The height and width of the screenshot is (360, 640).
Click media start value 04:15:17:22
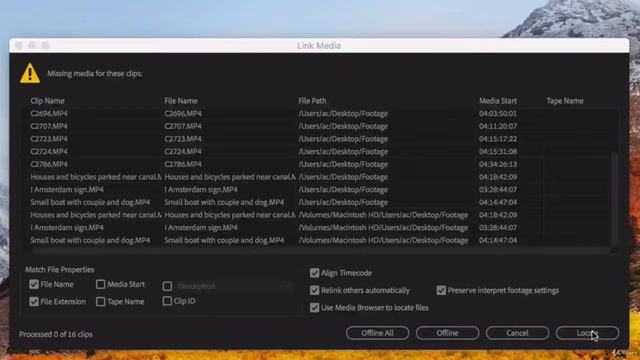tap(498, 139)
